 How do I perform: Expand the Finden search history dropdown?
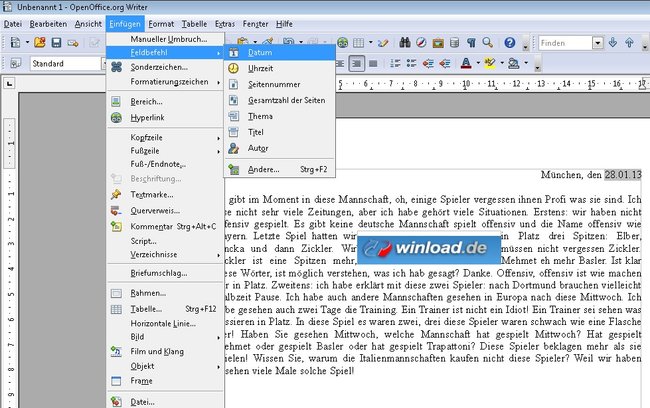point(597,43)
